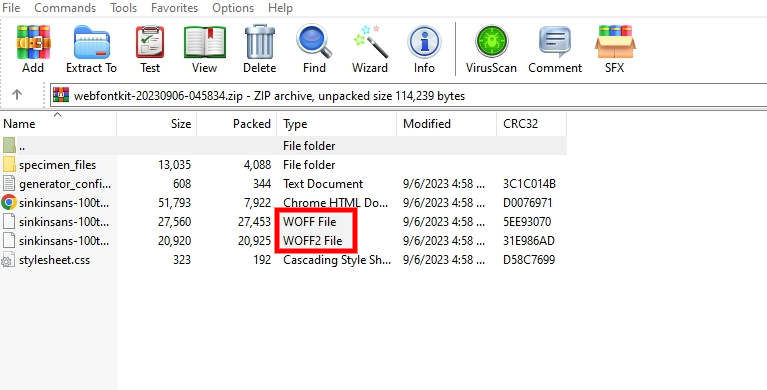Viewport: 767px width, 390px height.
Task: Add a Comment to the archive
Action: tap(555, 49)
